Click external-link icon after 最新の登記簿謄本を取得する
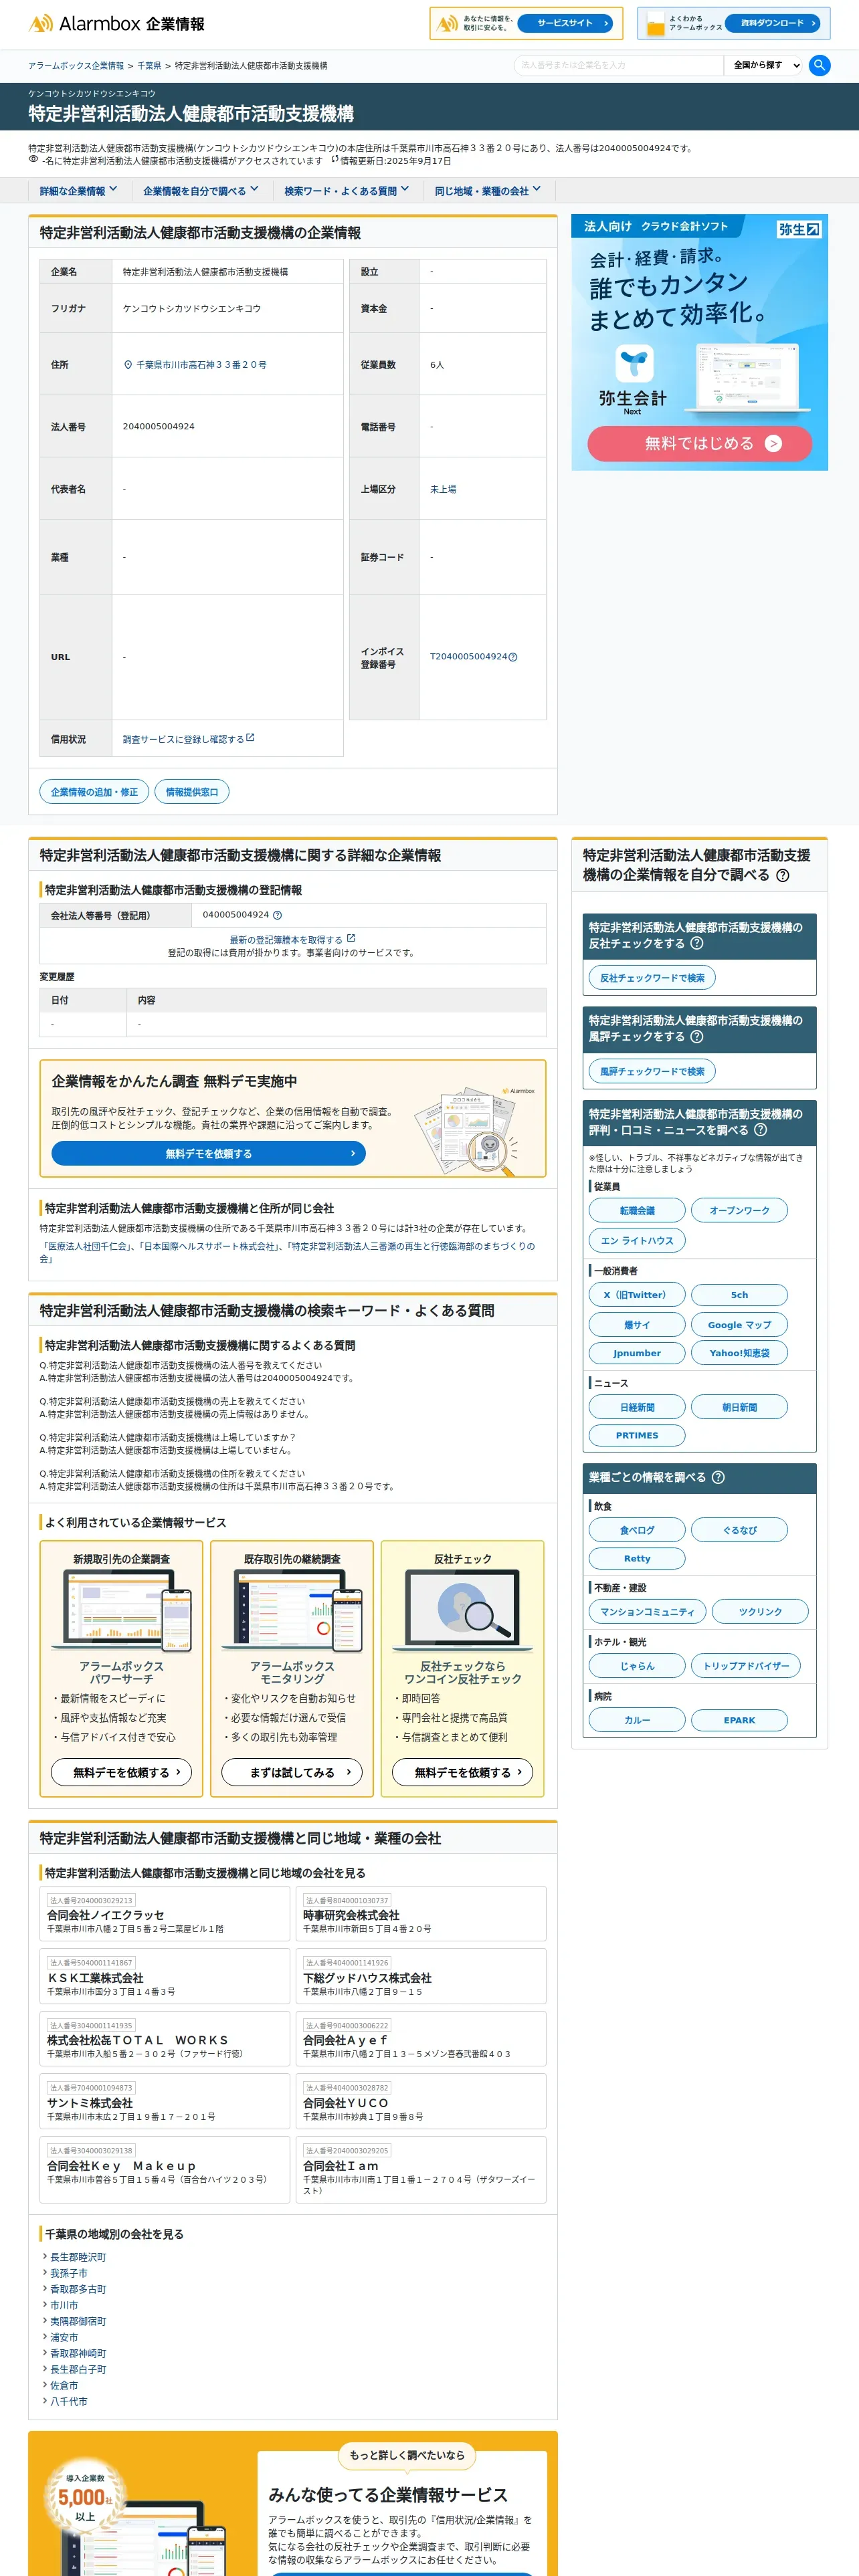 click(x=351, y=939)
